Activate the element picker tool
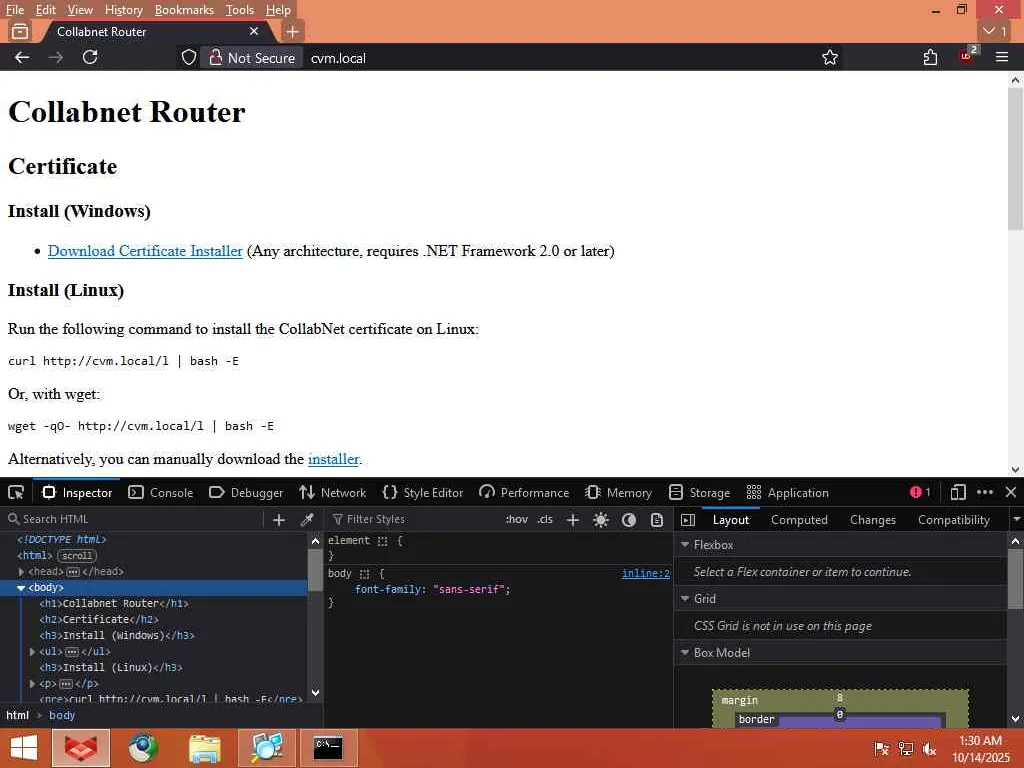The height and width of the screenshot is (768, 1024). (x=16, y=492)
